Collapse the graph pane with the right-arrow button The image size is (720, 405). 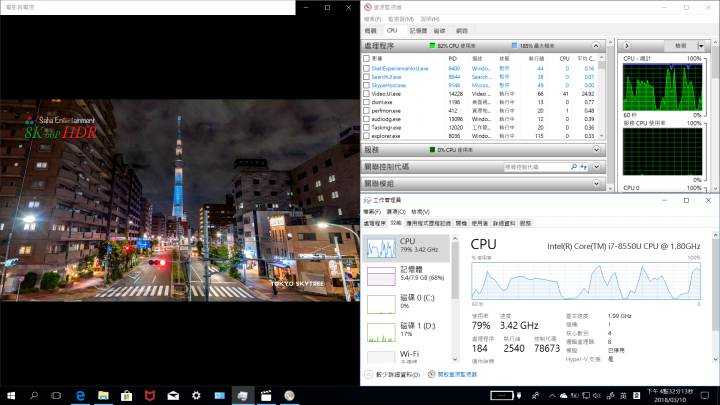coord(626,45)
